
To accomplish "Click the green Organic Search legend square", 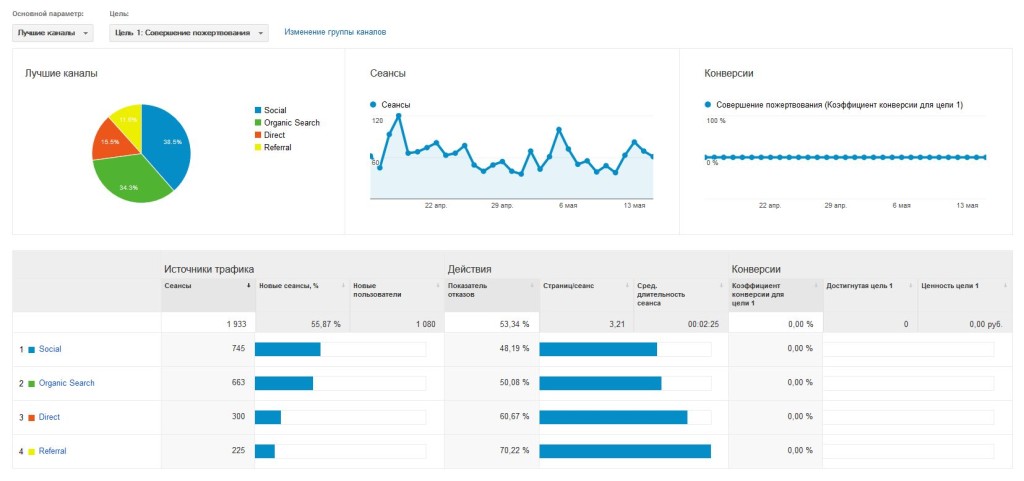I will coord(257,123).
